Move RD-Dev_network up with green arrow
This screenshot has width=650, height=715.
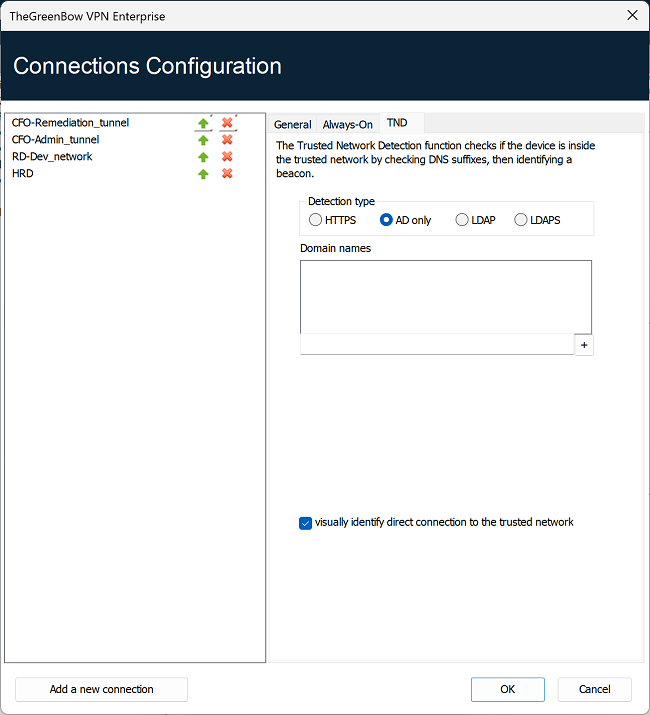(203, 157)
